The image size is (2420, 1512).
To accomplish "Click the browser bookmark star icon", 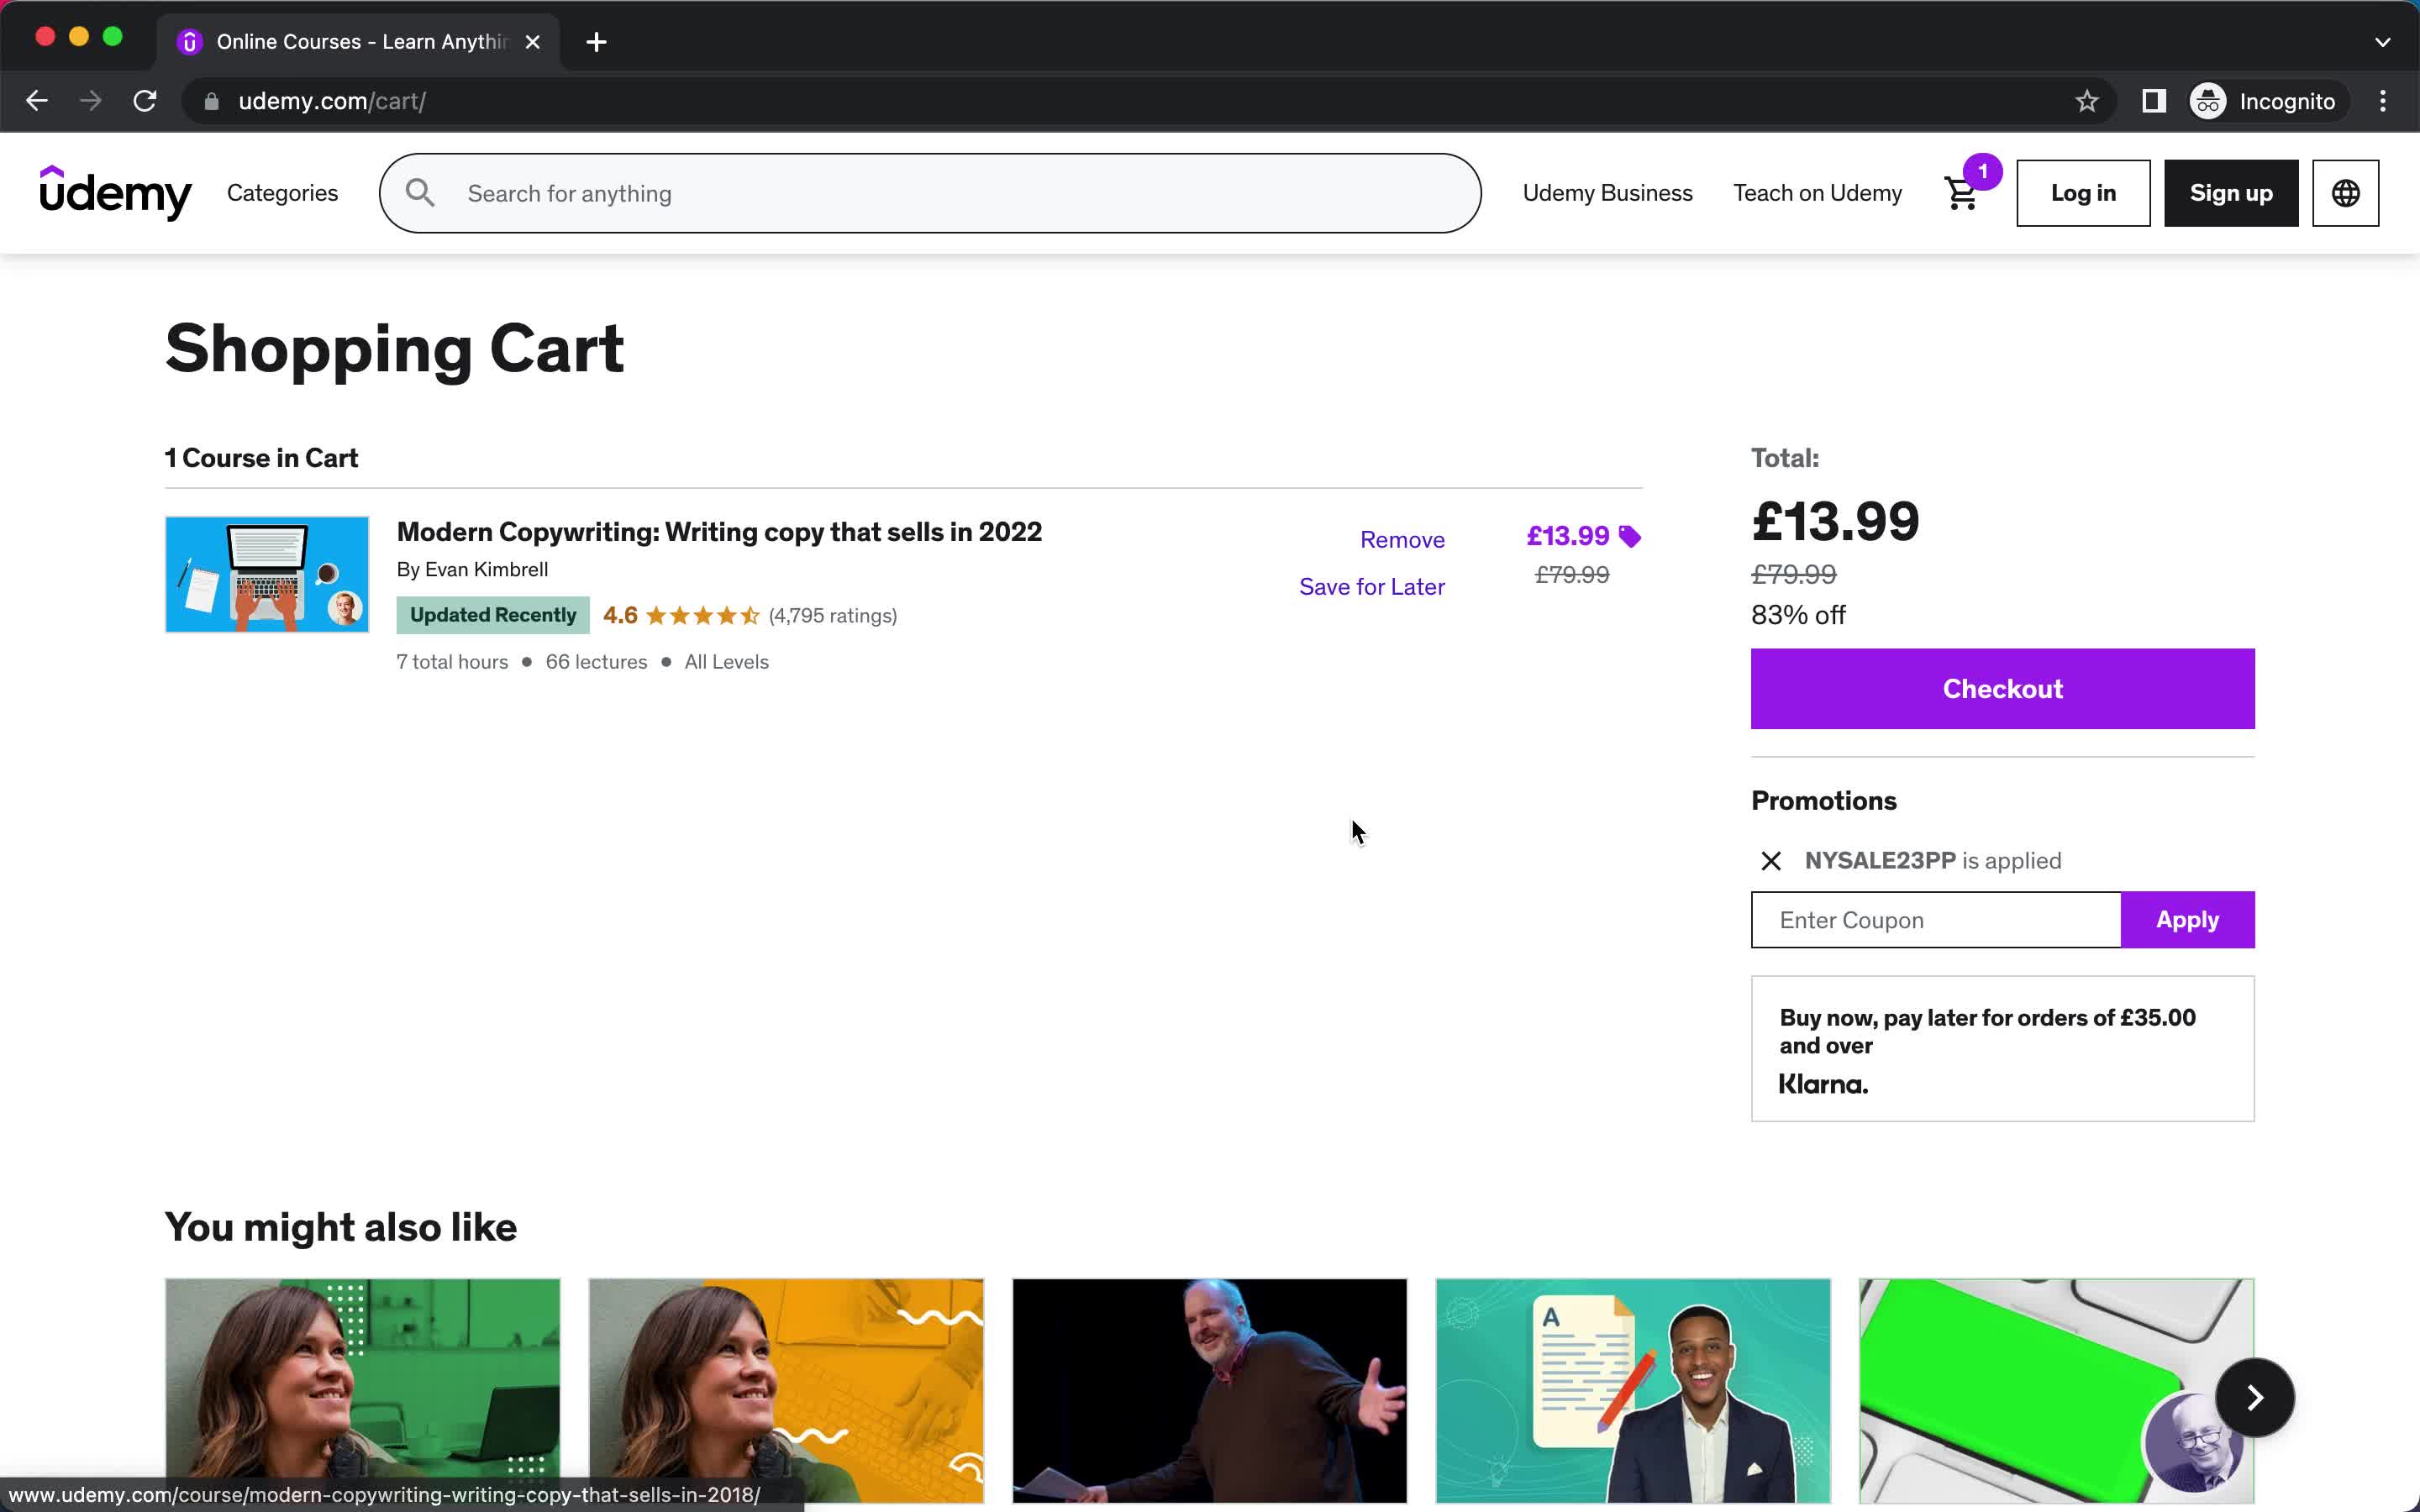I will point(2087,101).
